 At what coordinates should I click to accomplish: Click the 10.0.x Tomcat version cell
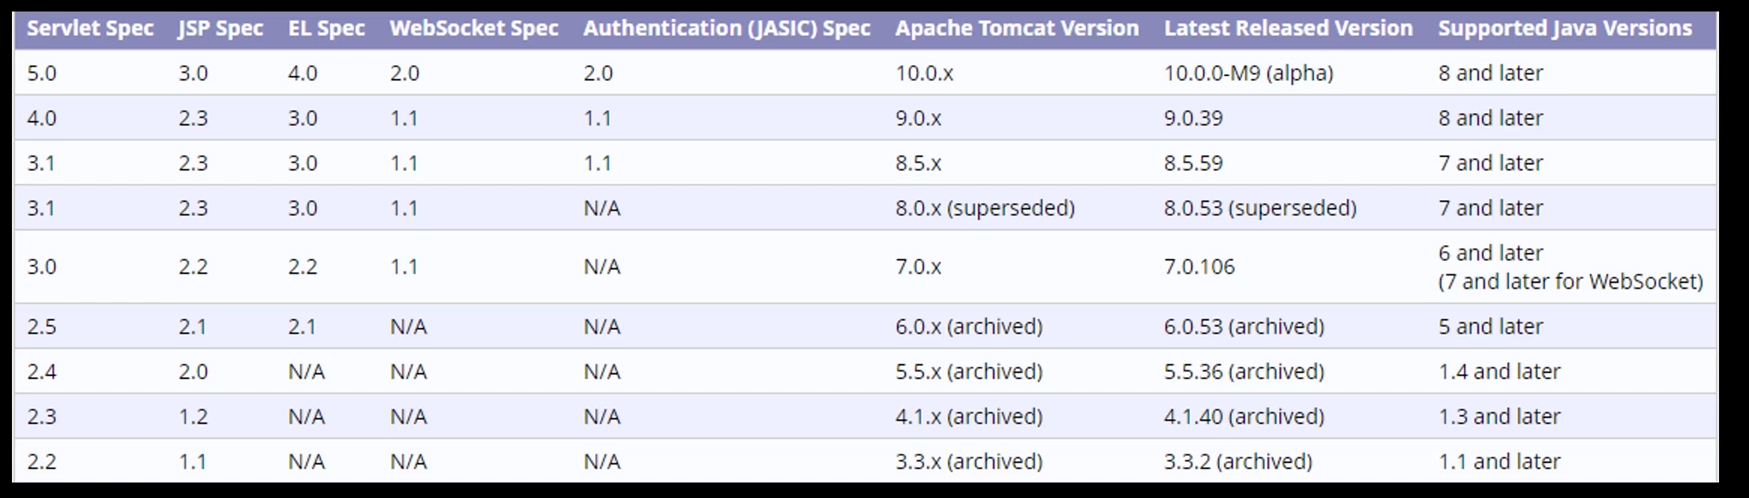pyautogui.click(x=924, y=73)
